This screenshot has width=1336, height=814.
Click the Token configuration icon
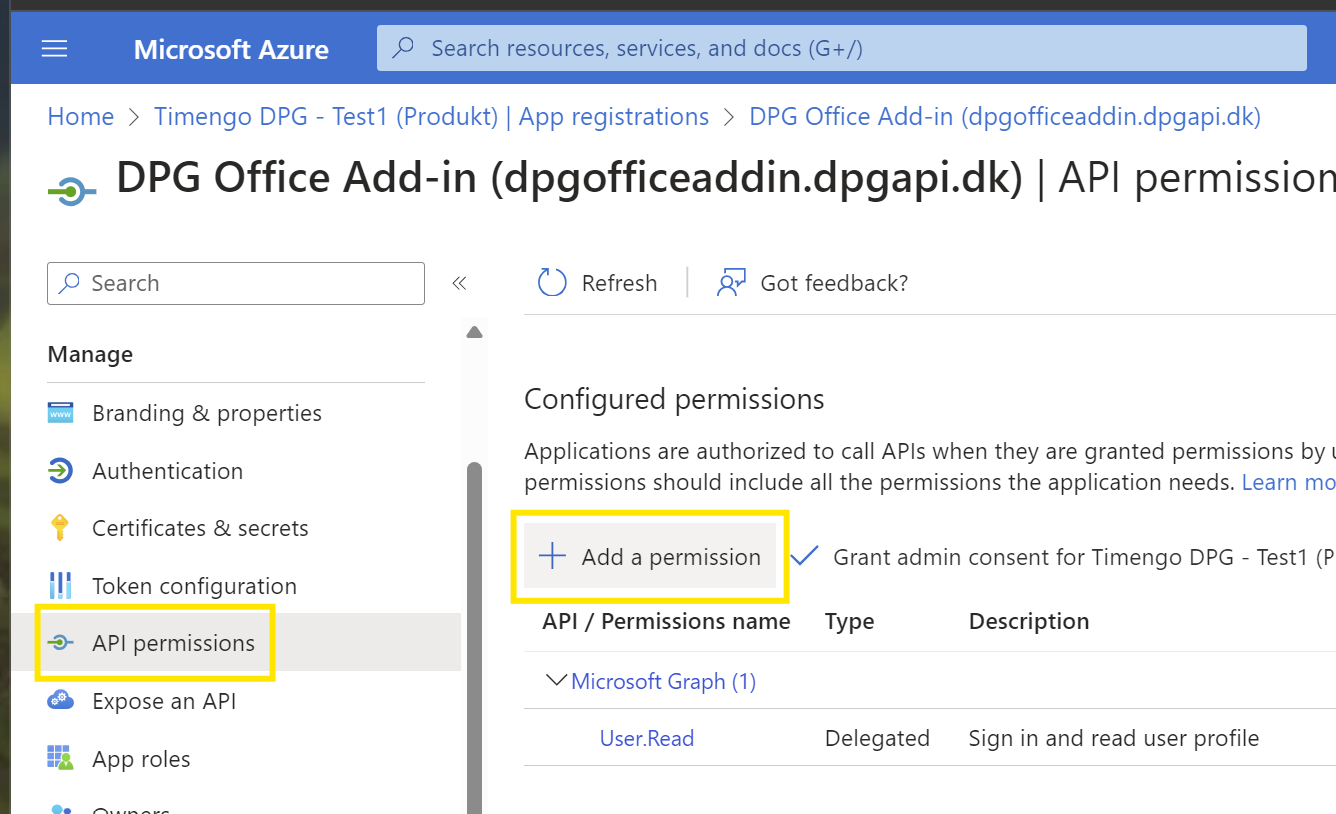coord(60,586)
